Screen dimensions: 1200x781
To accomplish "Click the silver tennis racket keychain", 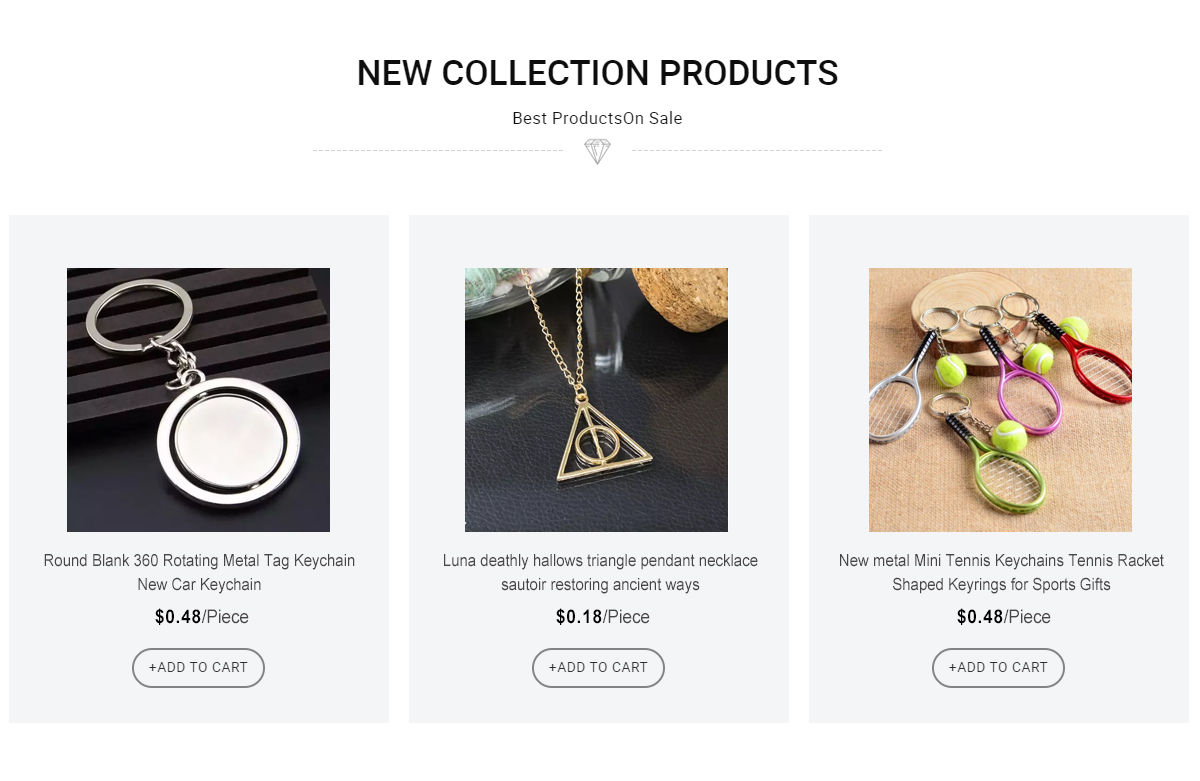I will point(893,401).
